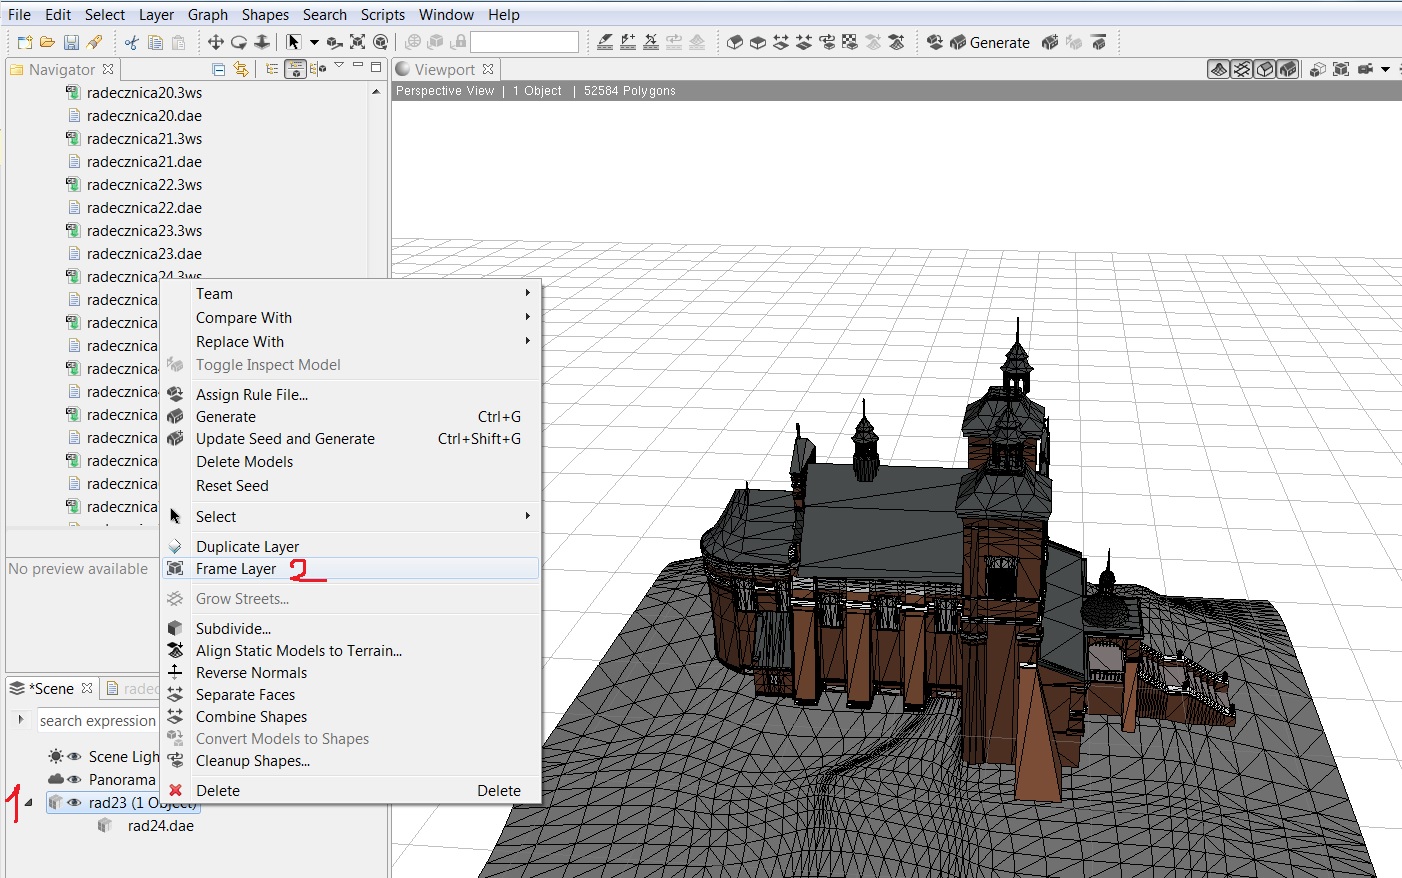Open the viewport camera dropdown arrow
This screenshot has height=878, width=1402.
coord(1385,69)
